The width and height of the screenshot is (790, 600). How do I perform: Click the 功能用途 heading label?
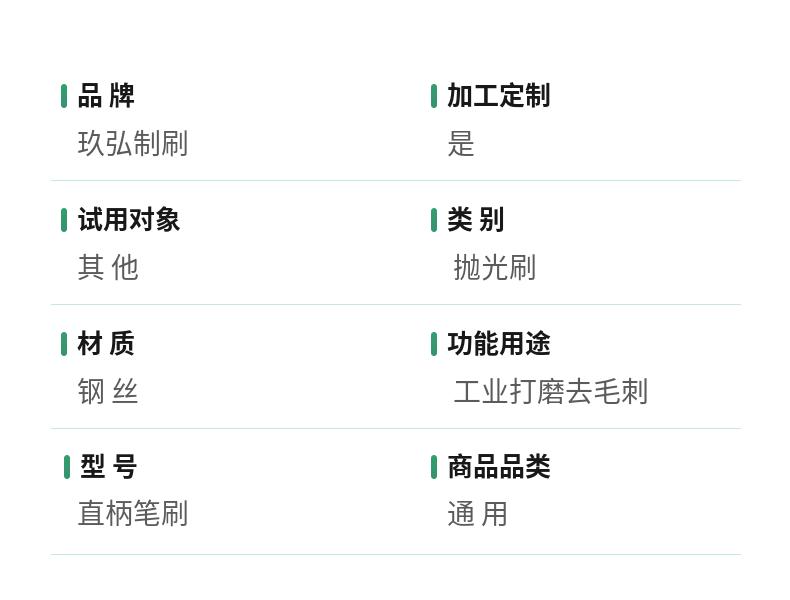click(499, 344)
